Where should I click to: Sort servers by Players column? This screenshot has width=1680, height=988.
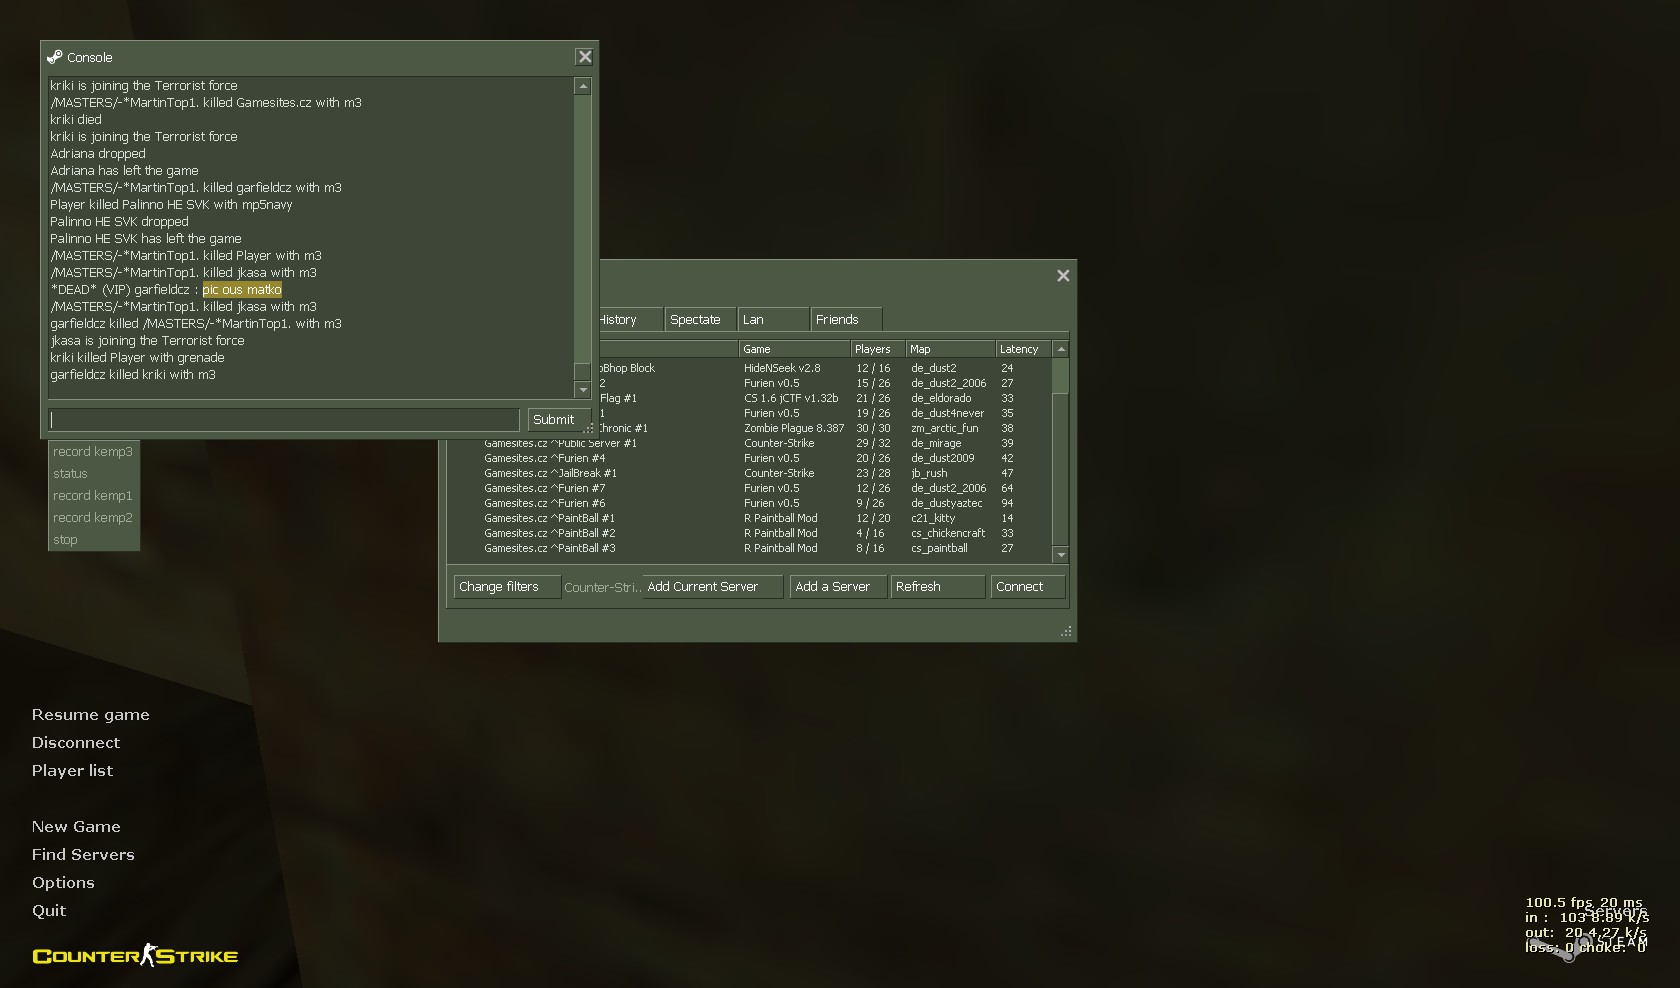pos(878,349)
